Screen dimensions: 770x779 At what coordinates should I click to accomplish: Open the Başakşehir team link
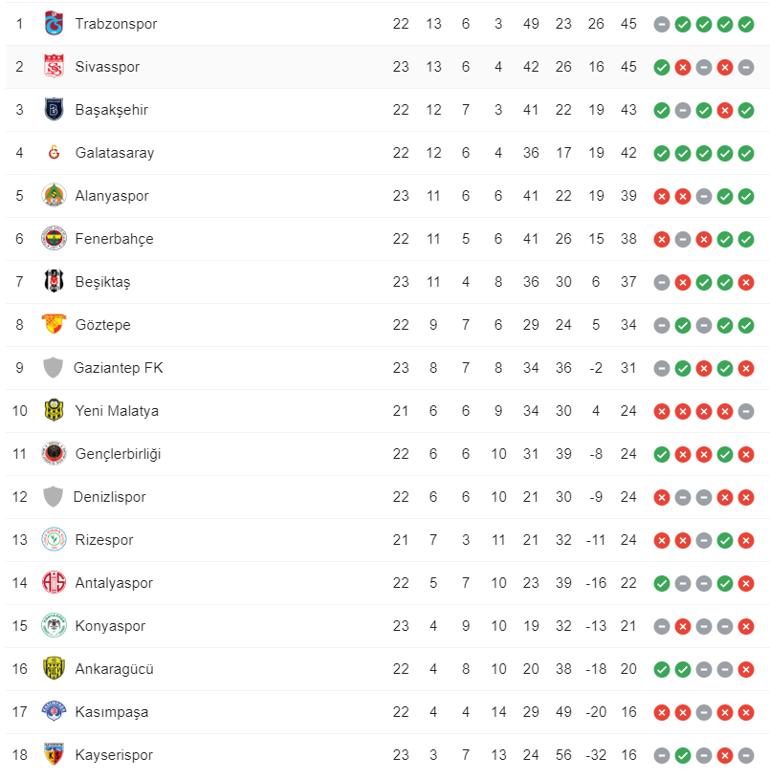pos(111,110)
